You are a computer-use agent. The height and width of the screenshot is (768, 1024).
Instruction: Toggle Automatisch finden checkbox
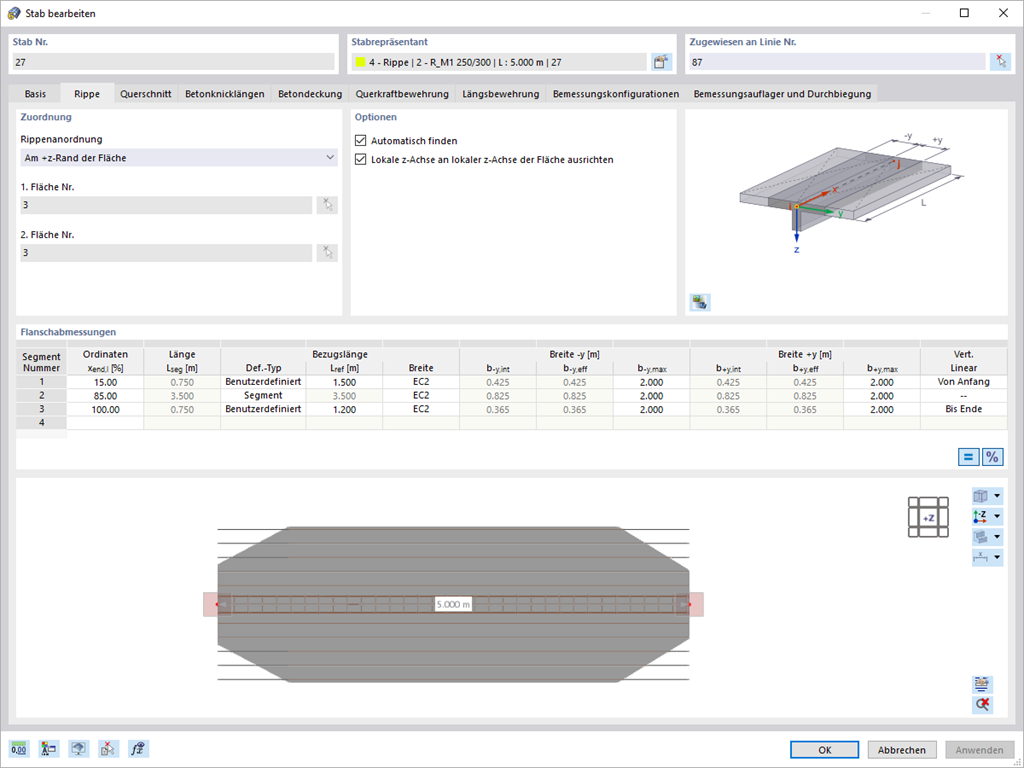[360, 140]
